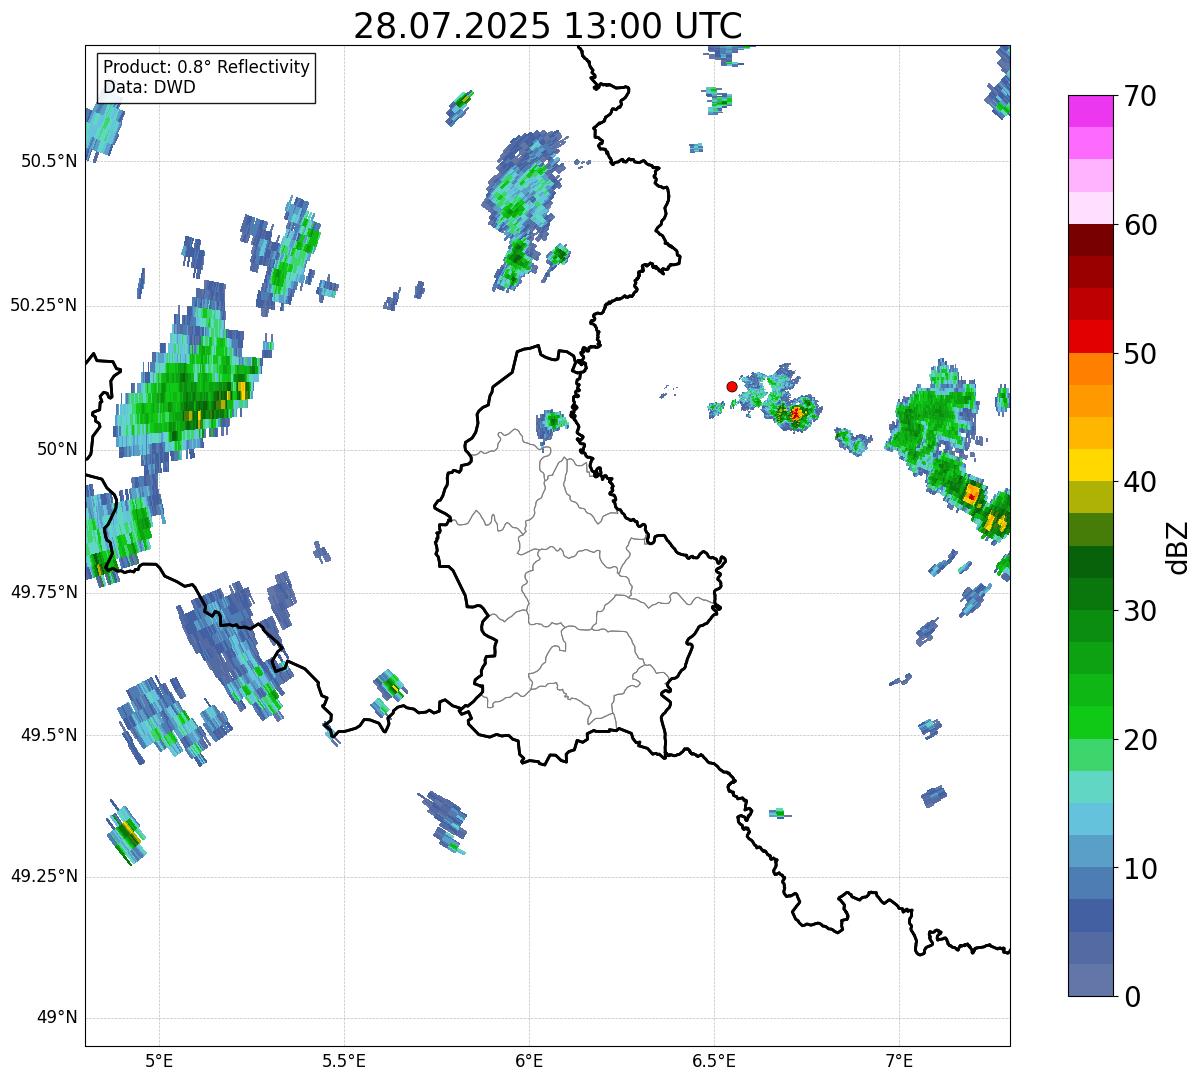Click the red-core storm cell near 6.7°E 50°N

coord(795,413)
